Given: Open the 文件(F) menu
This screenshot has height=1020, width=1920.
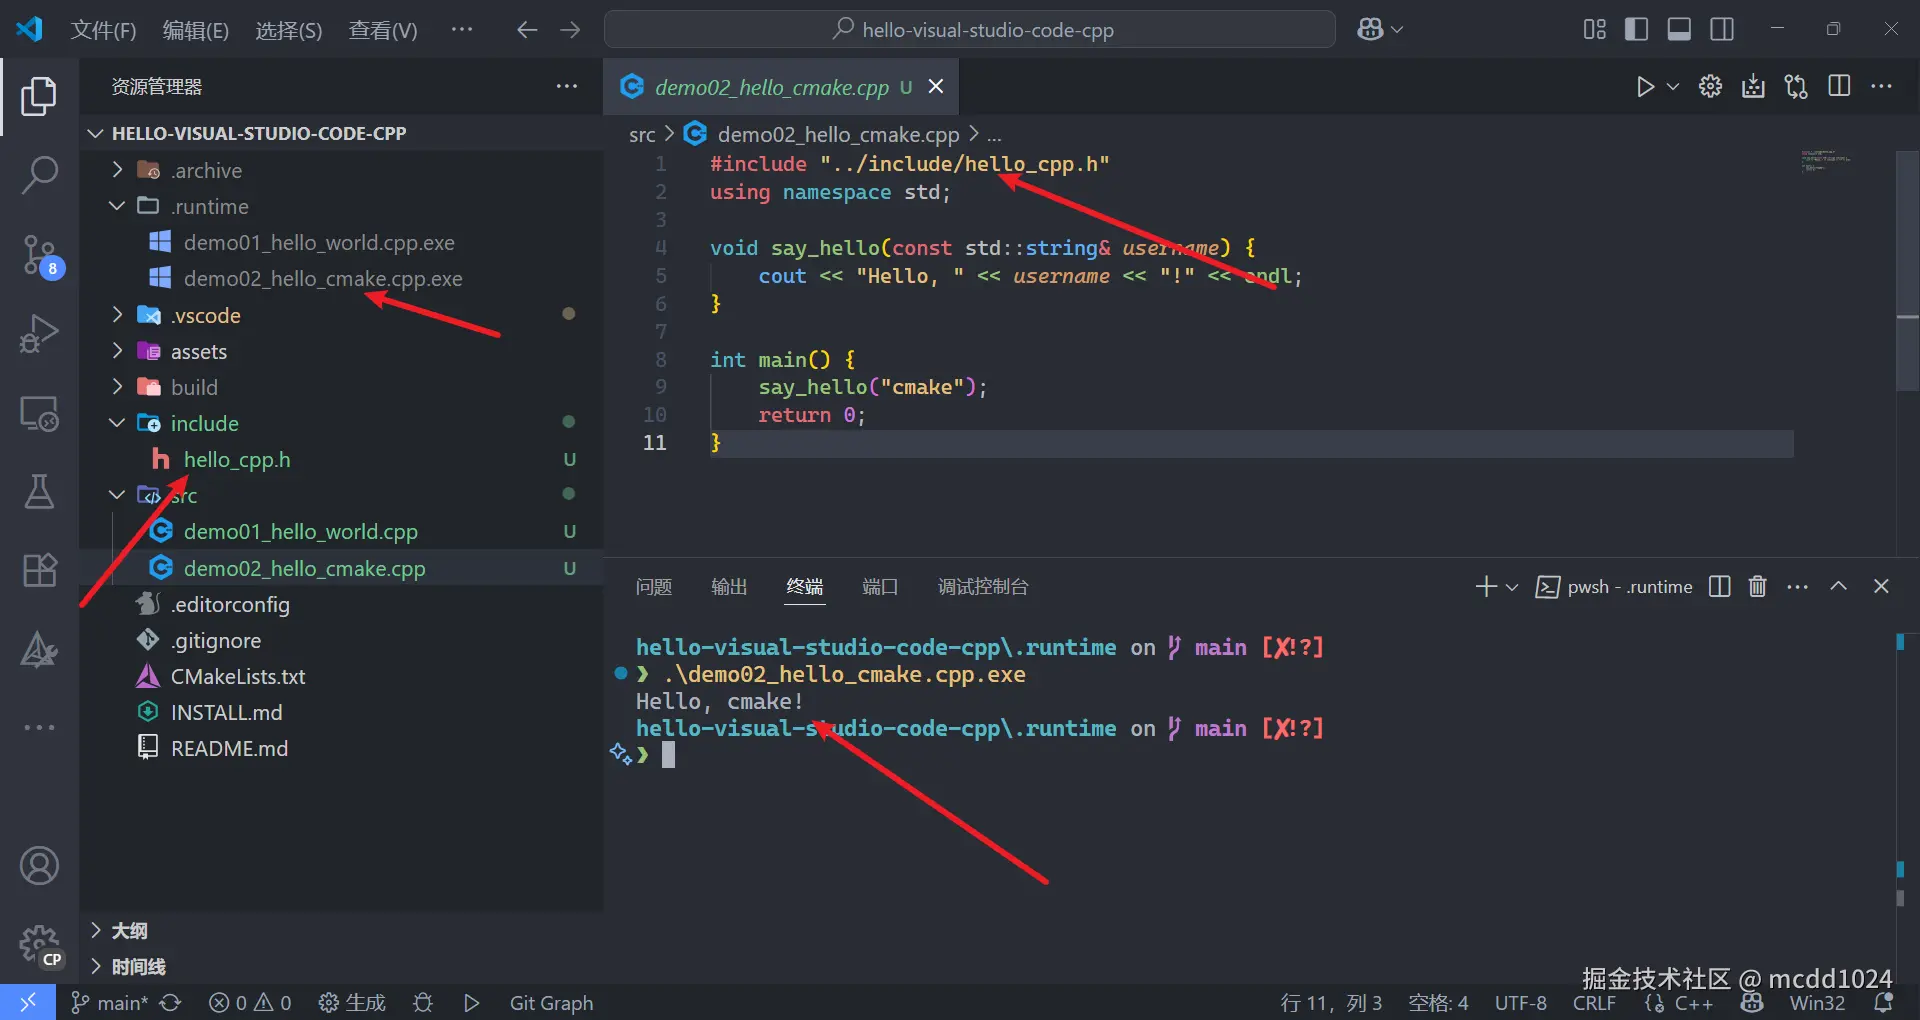Looking at the screenshot, I should click(103, 30).
